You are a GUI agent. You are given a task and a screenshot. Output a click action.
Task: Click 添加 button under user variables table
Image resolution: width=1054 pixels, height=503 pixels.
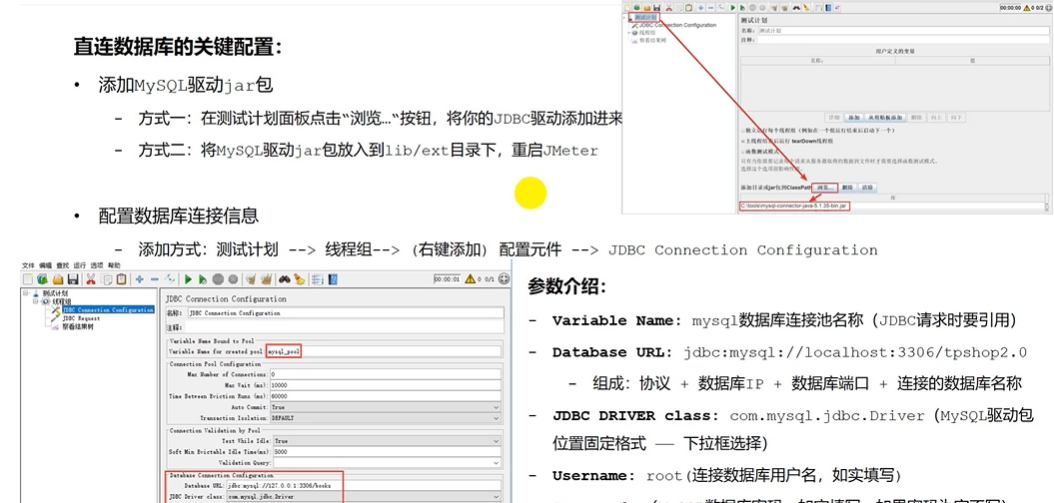(854, 117)
